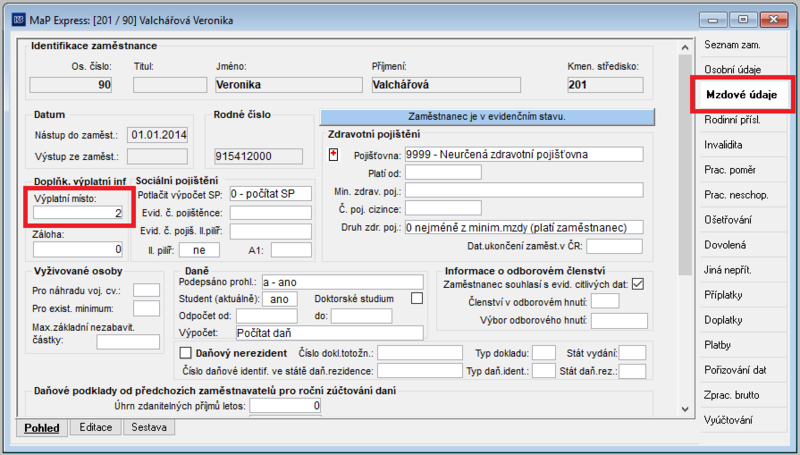
Task: Click Evid. č. pojiš. II.pilíř field
Action: [270, 231]
